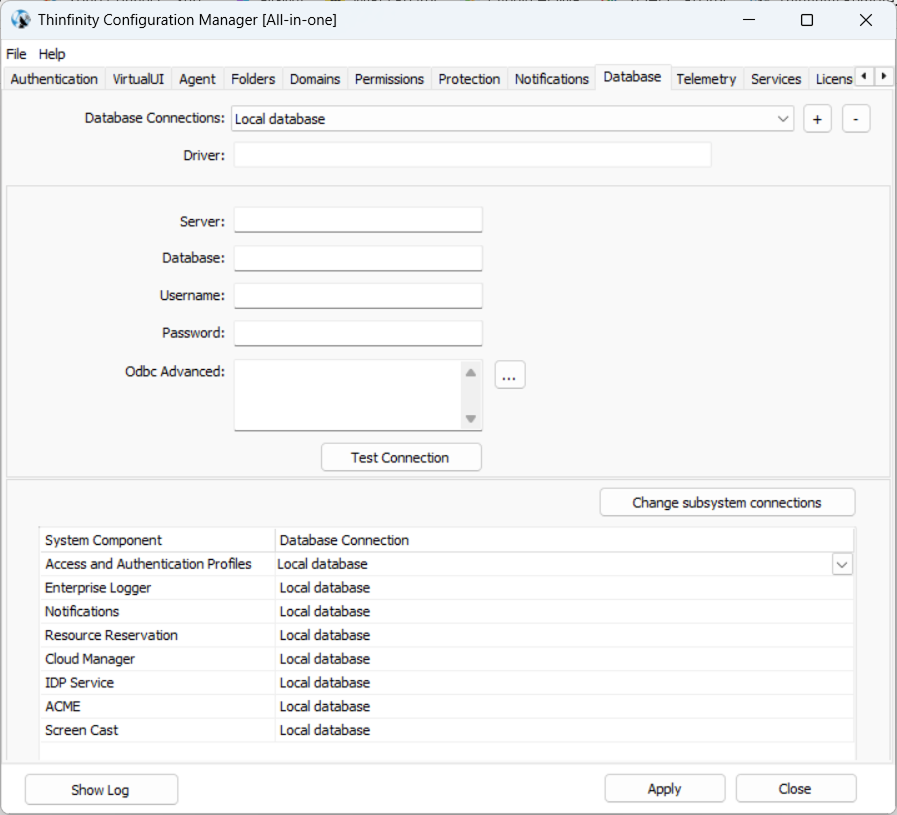Click the System Component column header
This screenshot has height=815, width=897.
pos(157,540)
